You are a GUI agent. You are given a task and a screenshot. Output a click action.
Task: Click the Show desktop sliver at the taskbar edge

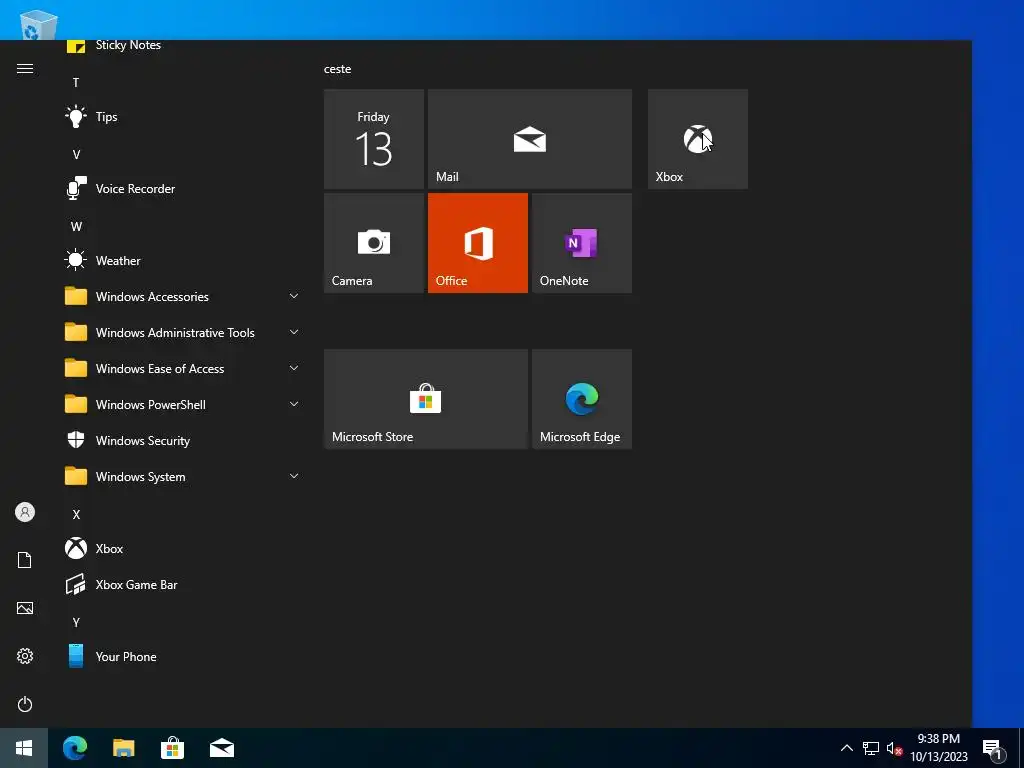[x=1021, y=748]
